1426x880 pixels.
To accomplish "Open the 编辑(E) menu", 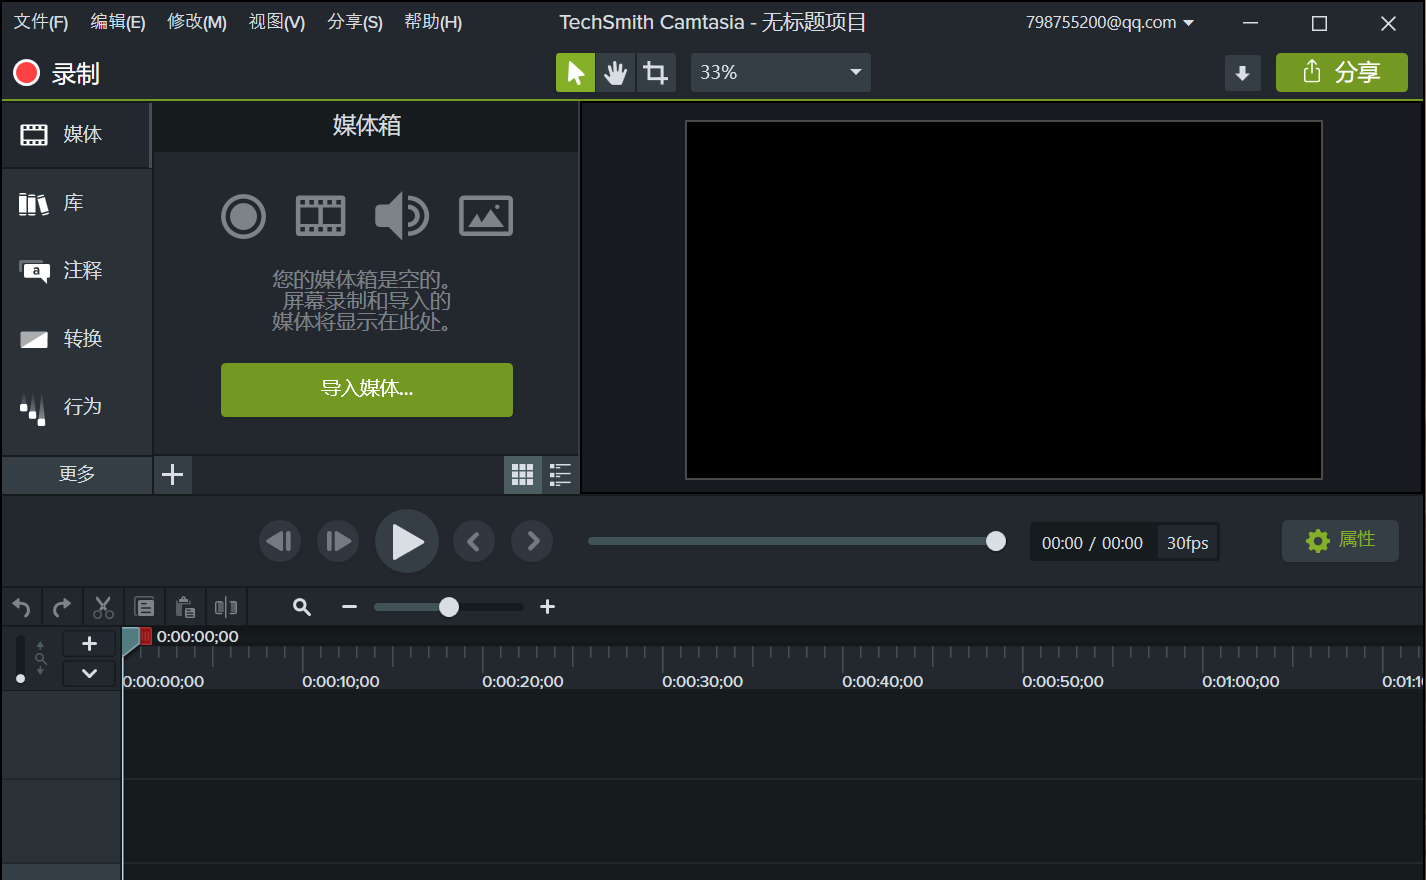I will [118, 22].
